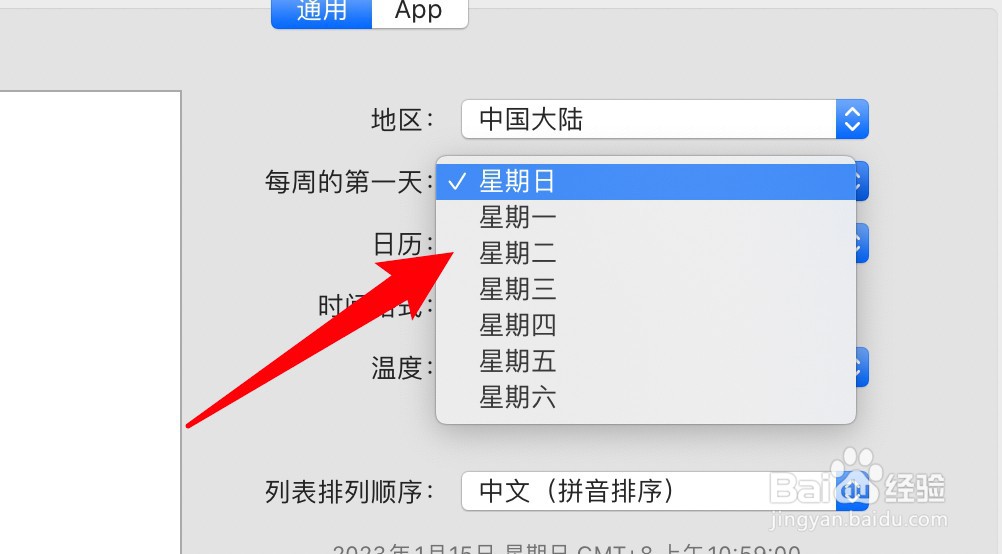This screenshot has height=554, width=1002.
Task: Click the 列表排列顺序 dropdown arrows icon
Action: point(852,491)
